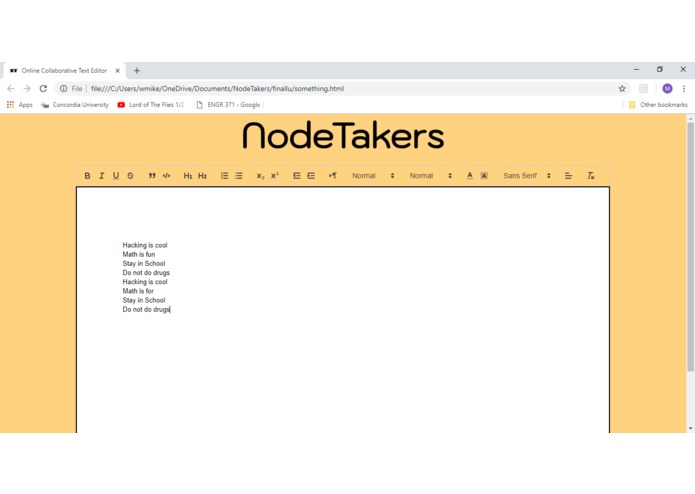The height and width of the screenshot is (494, 695).
Task: Click scrollbar down arrow
Action: pyautogui.click(x=690, y=428)
